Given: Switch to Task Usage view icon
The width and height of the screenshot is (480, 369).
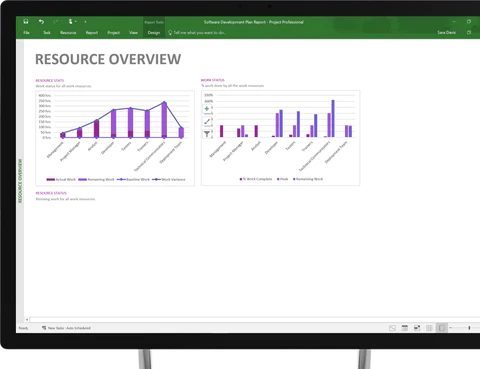Looking at the screenshot, I should click(x=405, y=328).
